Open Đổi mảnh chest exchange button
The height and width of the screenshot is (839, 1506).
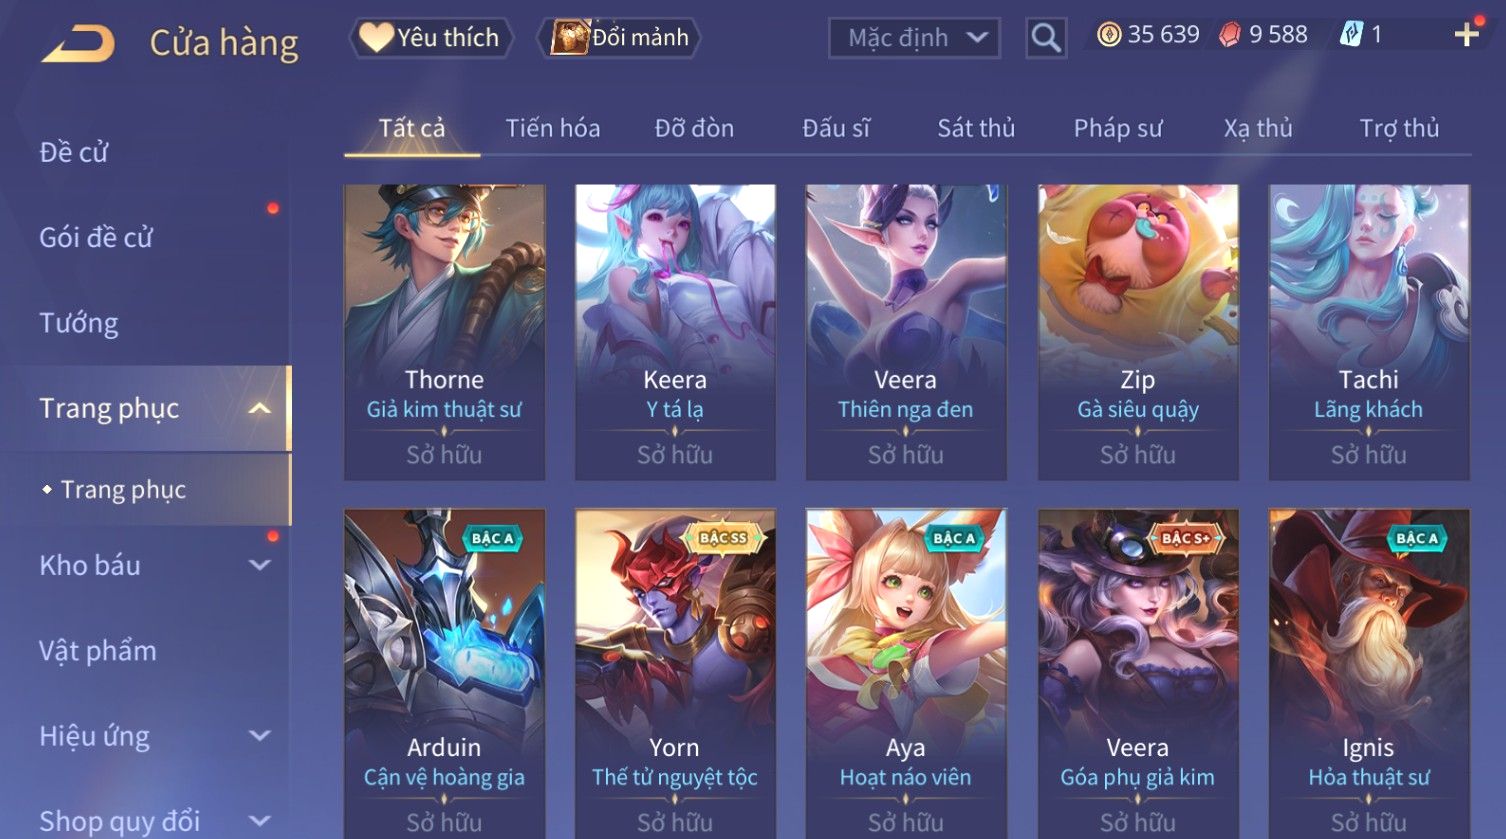[619, 38]
